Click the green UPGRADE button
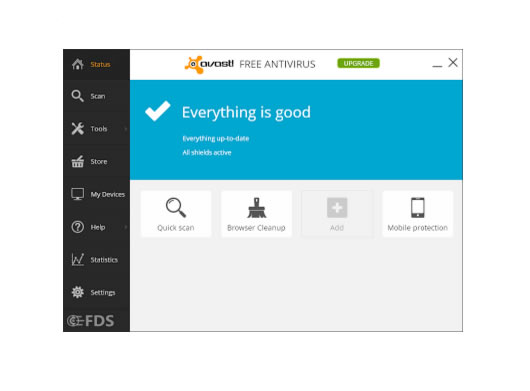The height and width of the screenshot is (391, 530). pyautogui.click(x=358, y=64)
